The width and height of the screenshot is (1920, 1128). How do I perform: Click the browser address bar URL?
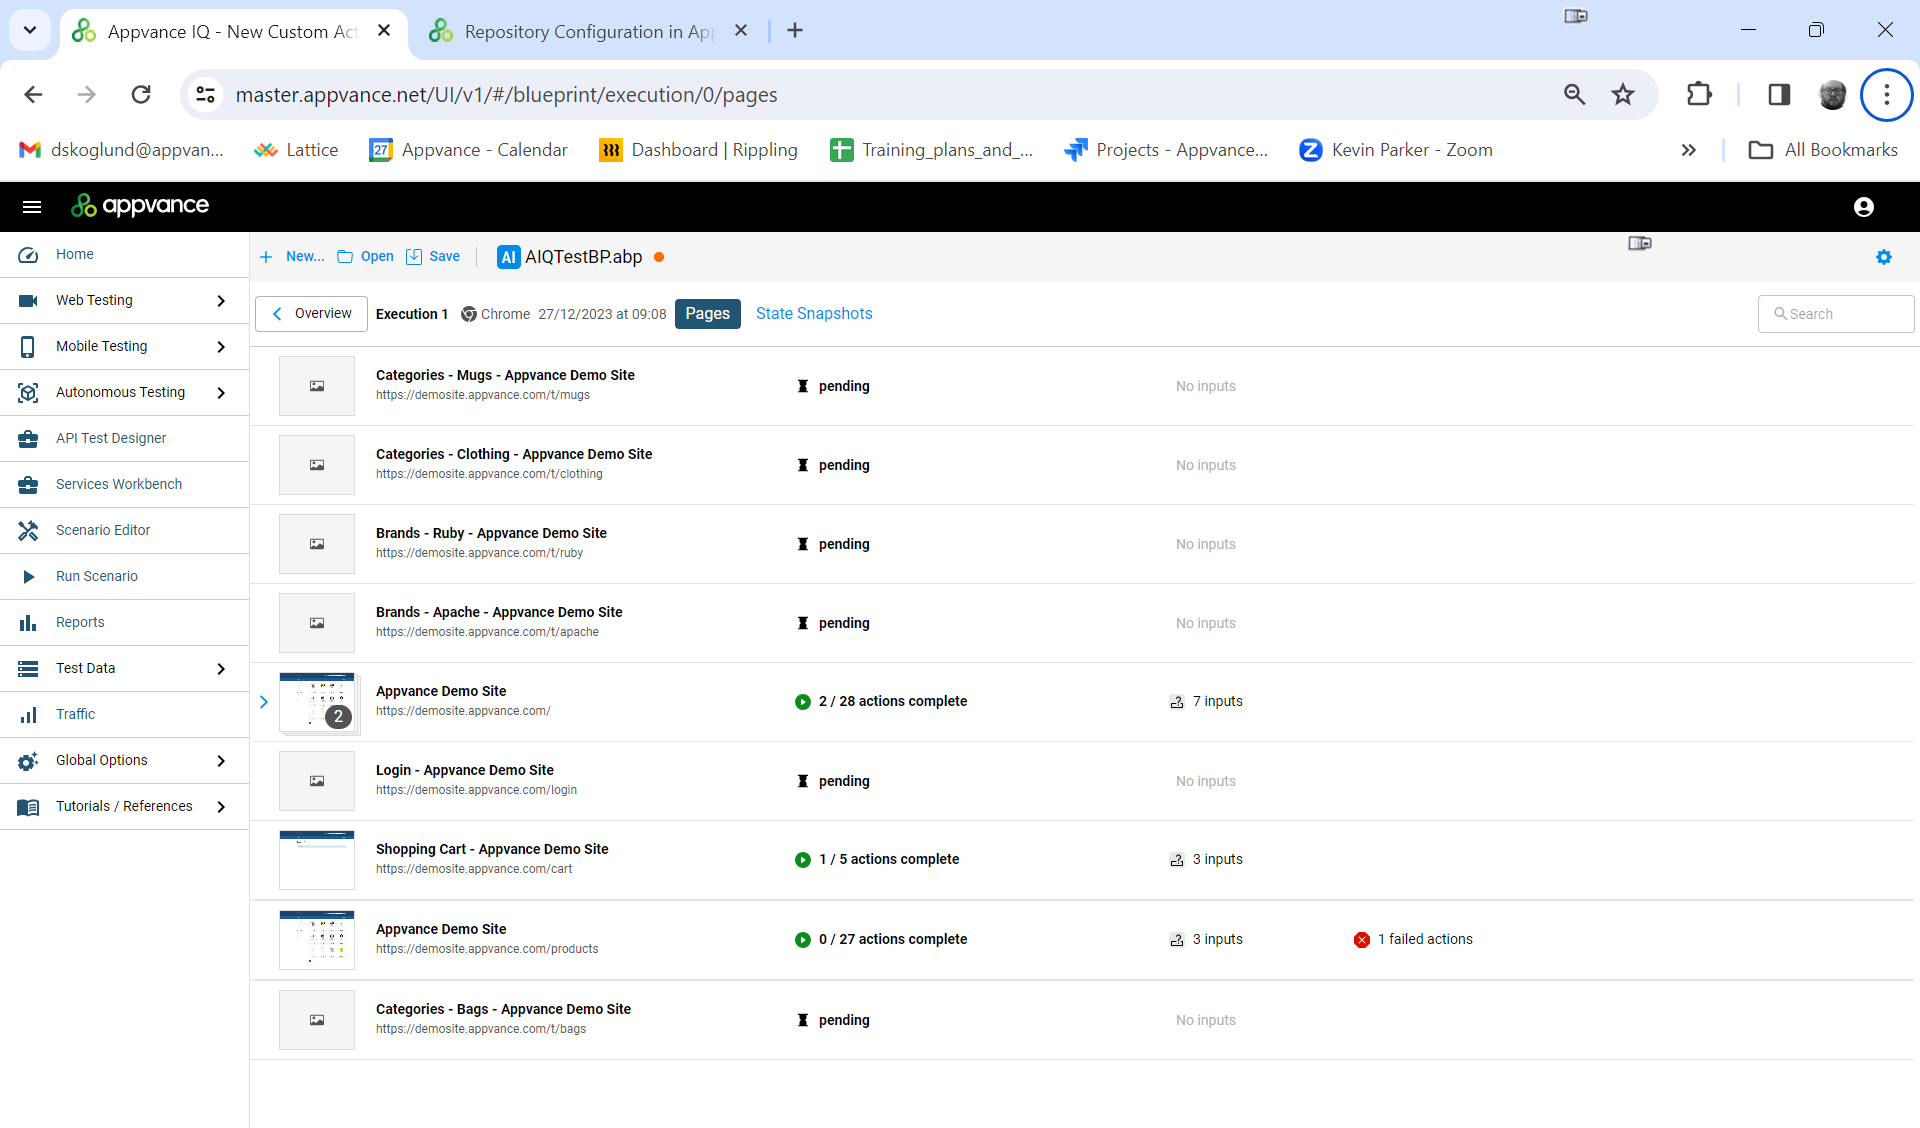(x=506, y=95)
